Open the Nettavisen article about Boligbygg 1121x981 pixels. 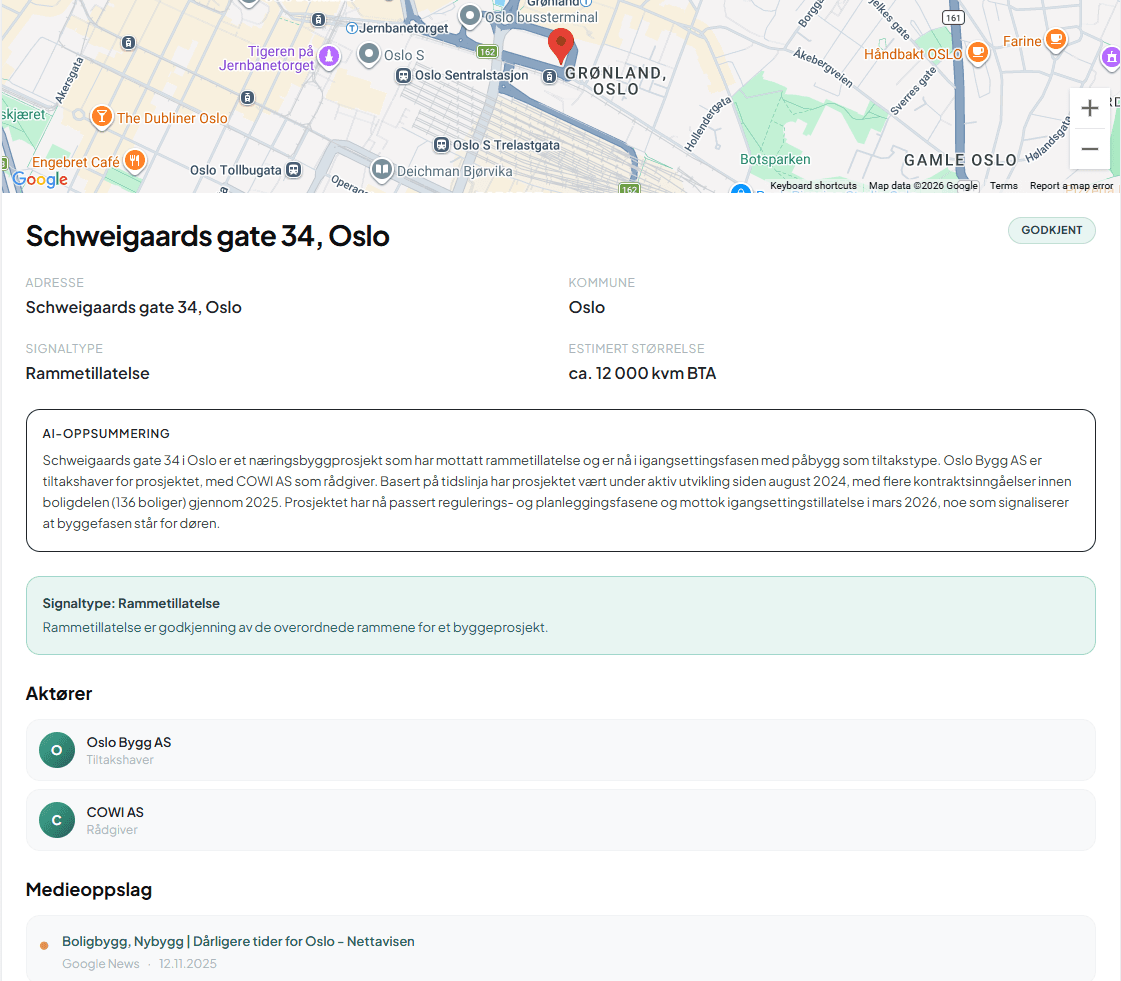[239, 941]
